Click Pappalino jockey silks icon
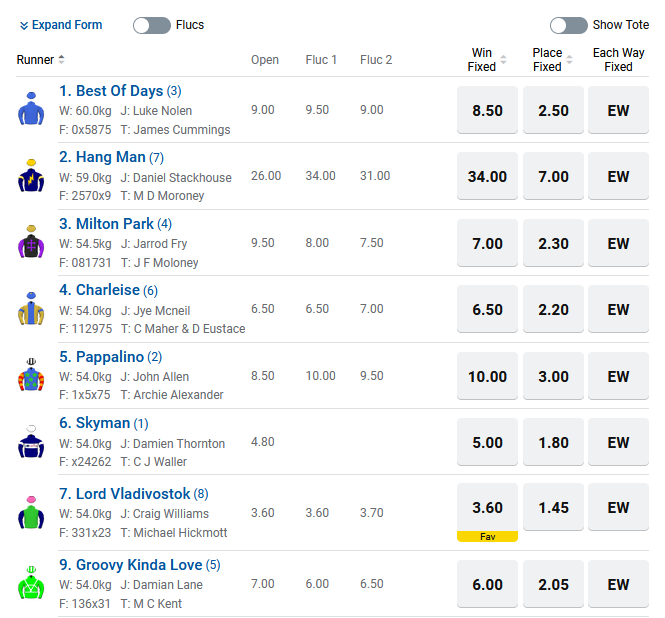 coord(32,375)
